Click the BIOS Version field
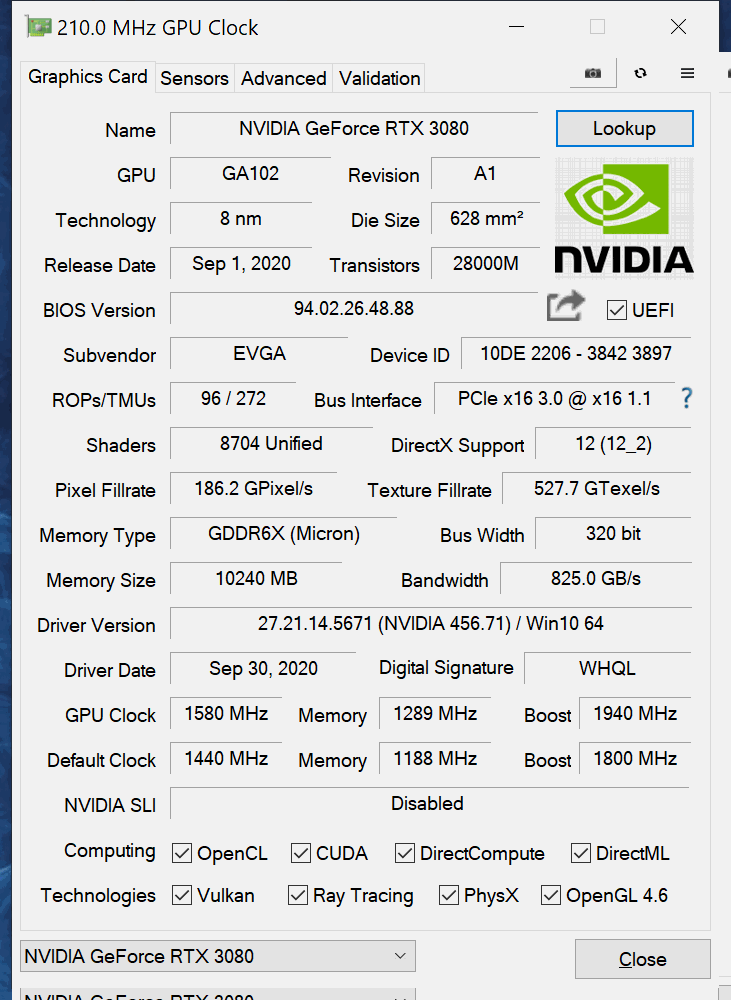The image size is (731, 1000). (x=354, y=309)
